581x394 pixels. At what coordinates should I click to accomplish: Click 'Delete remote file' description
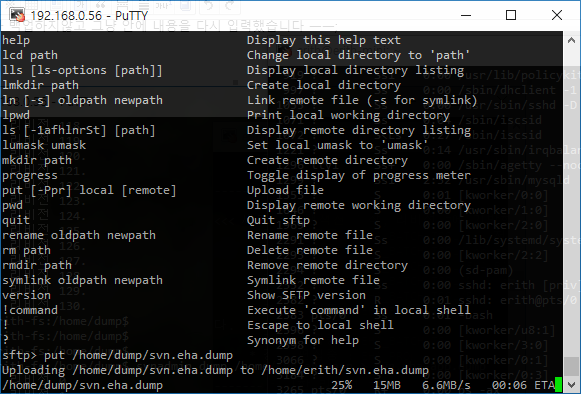[x=310, y=250]
